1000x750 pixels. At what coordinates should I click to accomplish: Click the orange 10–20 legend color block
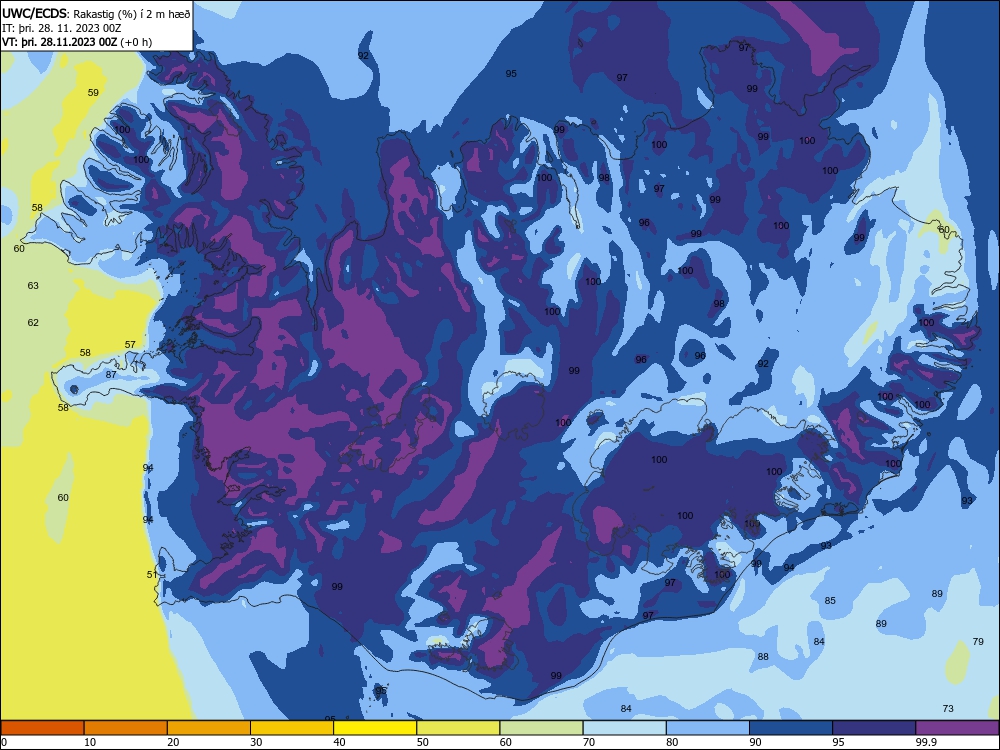pyautogui.click(x=126, y=728)
